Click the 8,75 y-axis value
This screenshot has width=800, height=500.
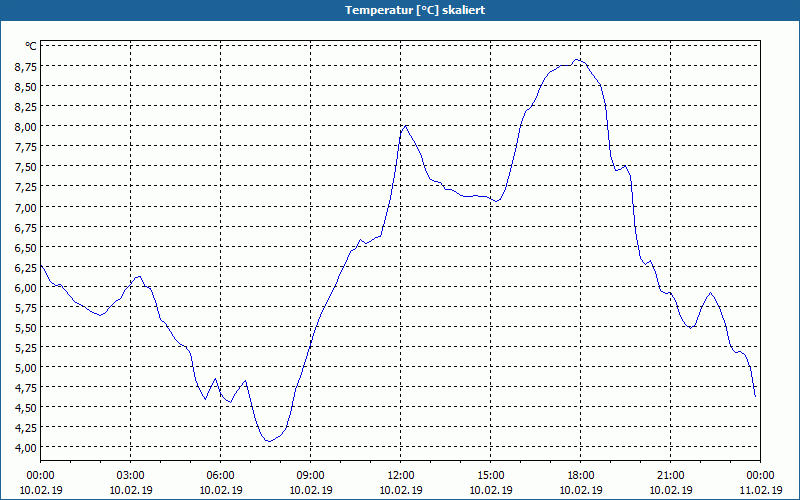27,66
